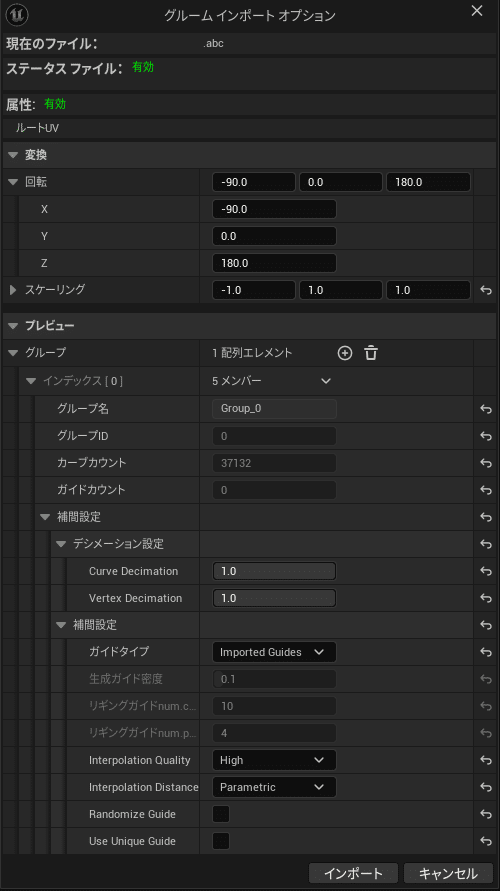Expand the スケーリング property
The width and height of the screenshot is (500, 891).
coord(13,290)
